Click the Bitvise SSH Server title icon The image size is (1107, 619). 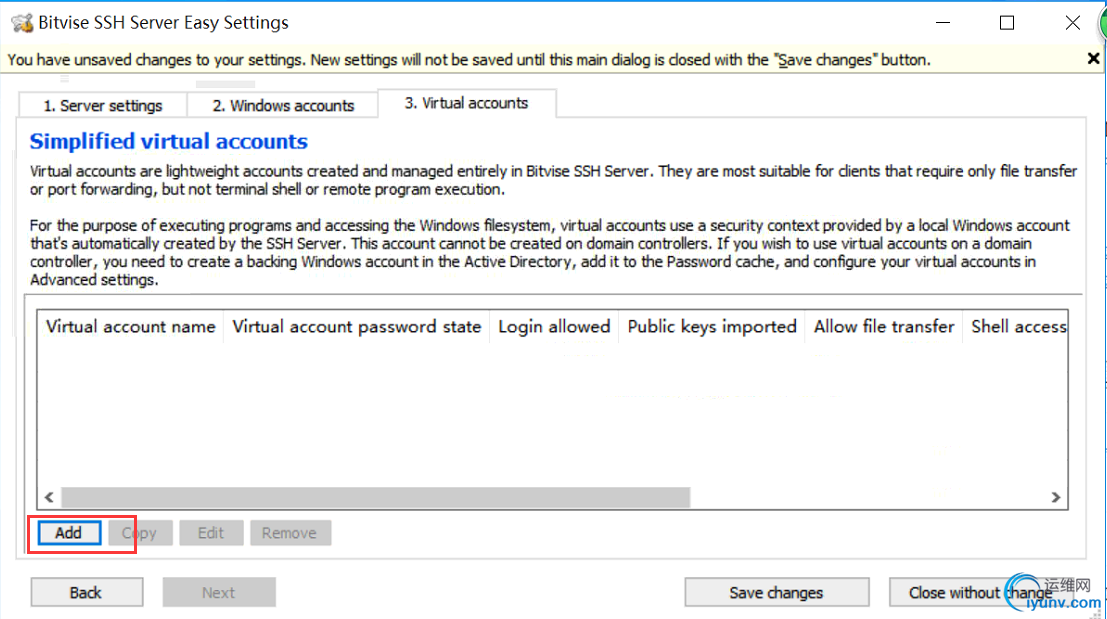click(22, 23)
